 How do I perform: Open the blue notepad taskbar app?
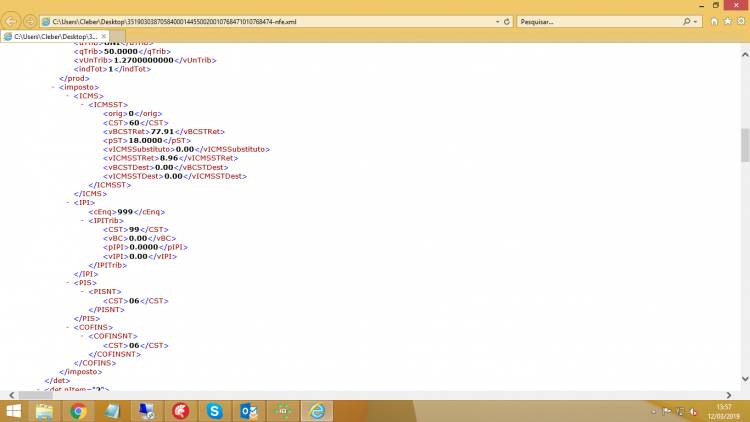click(x=112, y=411)
